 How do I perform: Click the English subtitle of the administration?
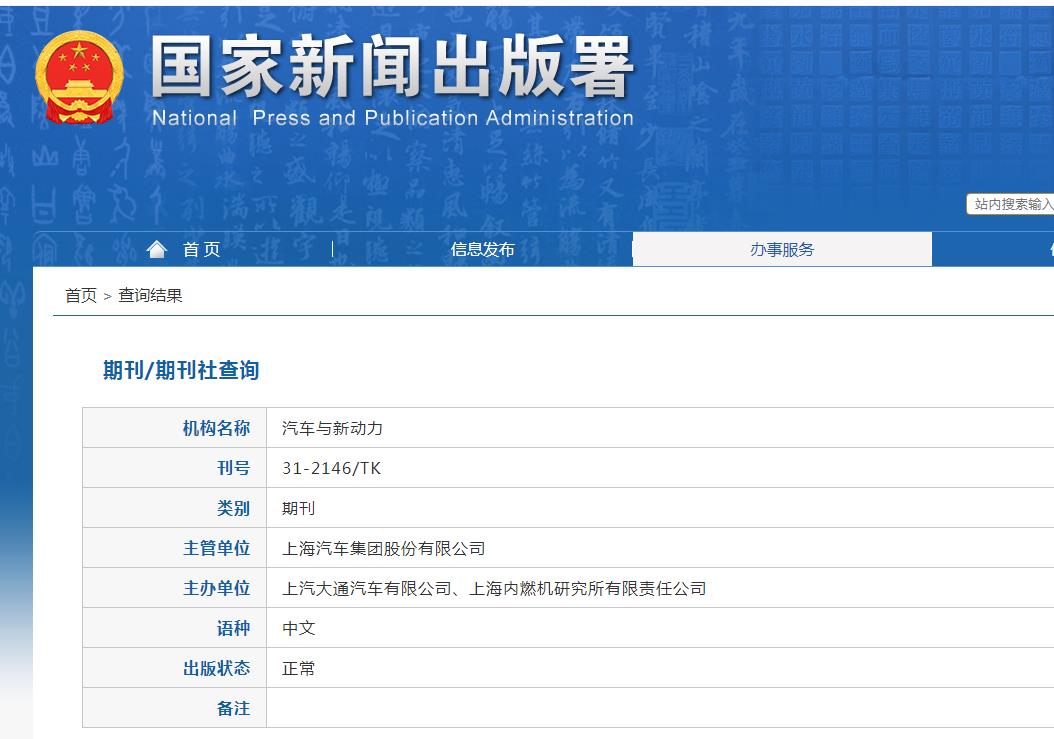390,118
